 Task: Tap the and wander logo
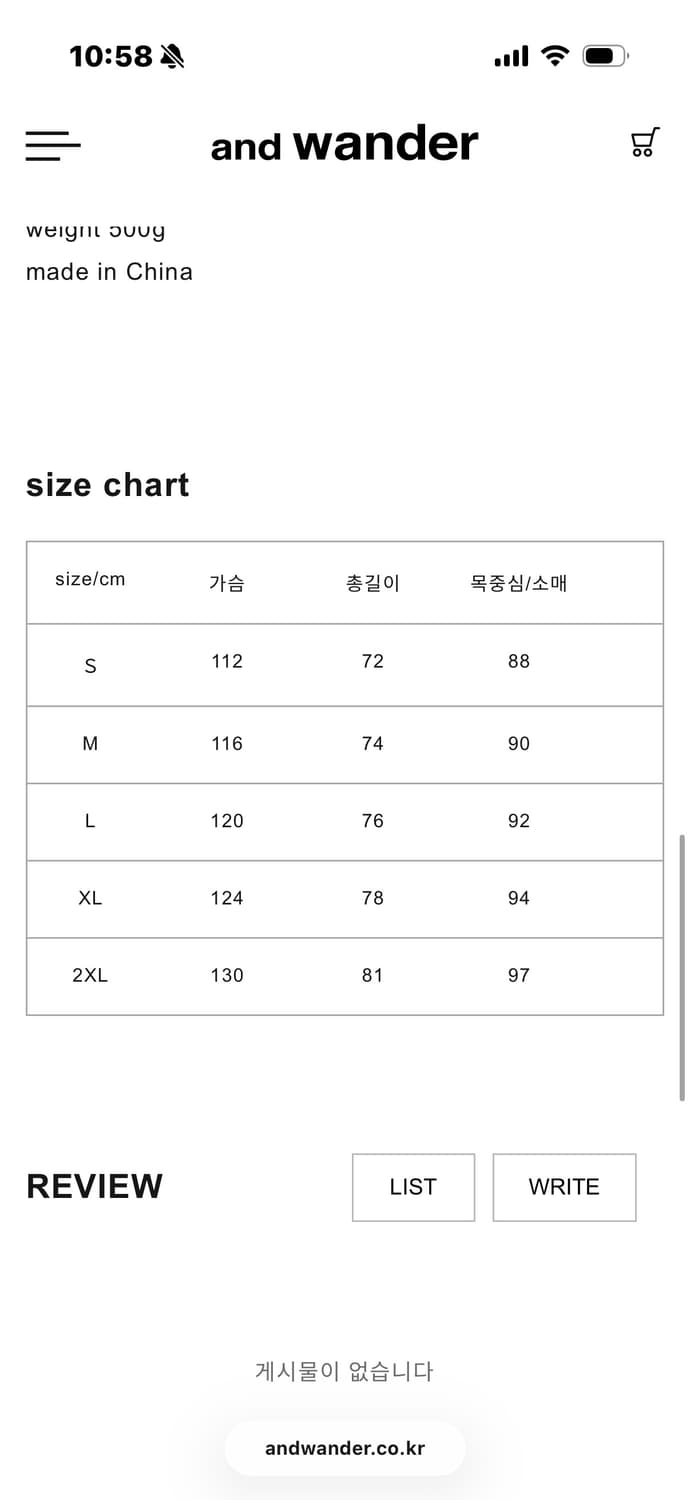click(344, 143)
